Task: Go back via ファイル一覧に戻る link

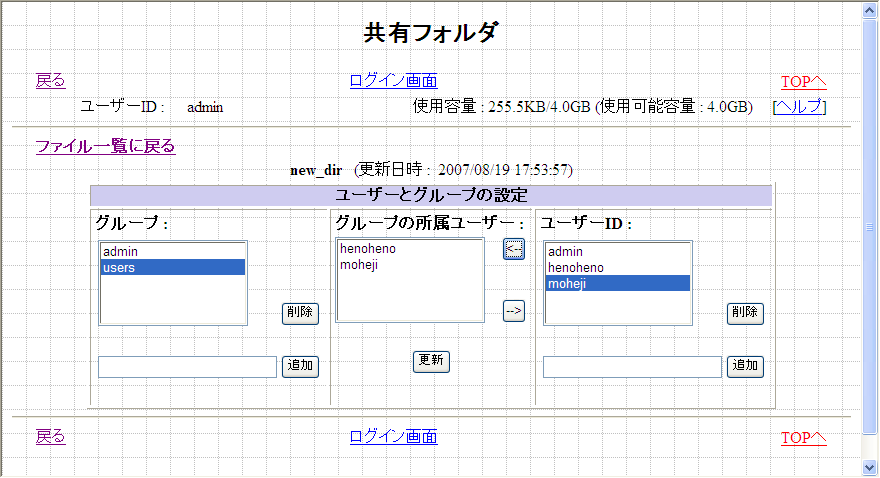Action: (x=105, y=146)
